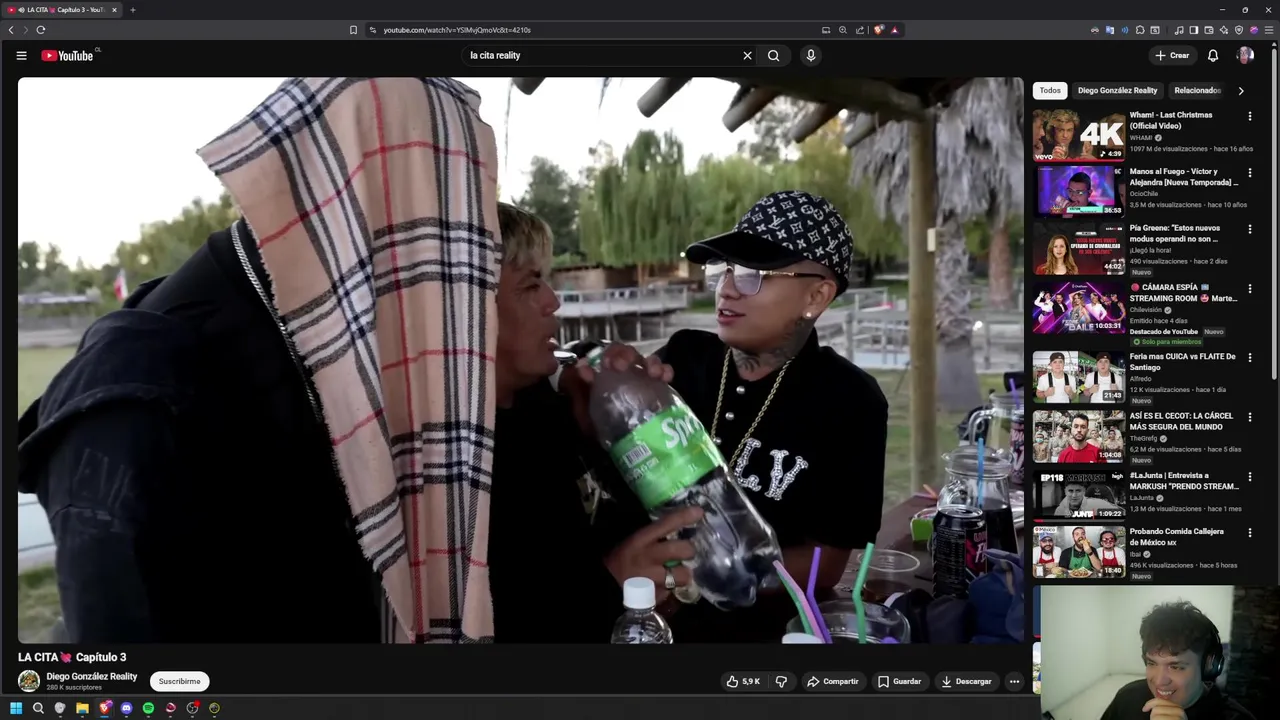
Task: Select the Diego González Reality chip
Action: pyautogui.click(x=1117, y=90)
